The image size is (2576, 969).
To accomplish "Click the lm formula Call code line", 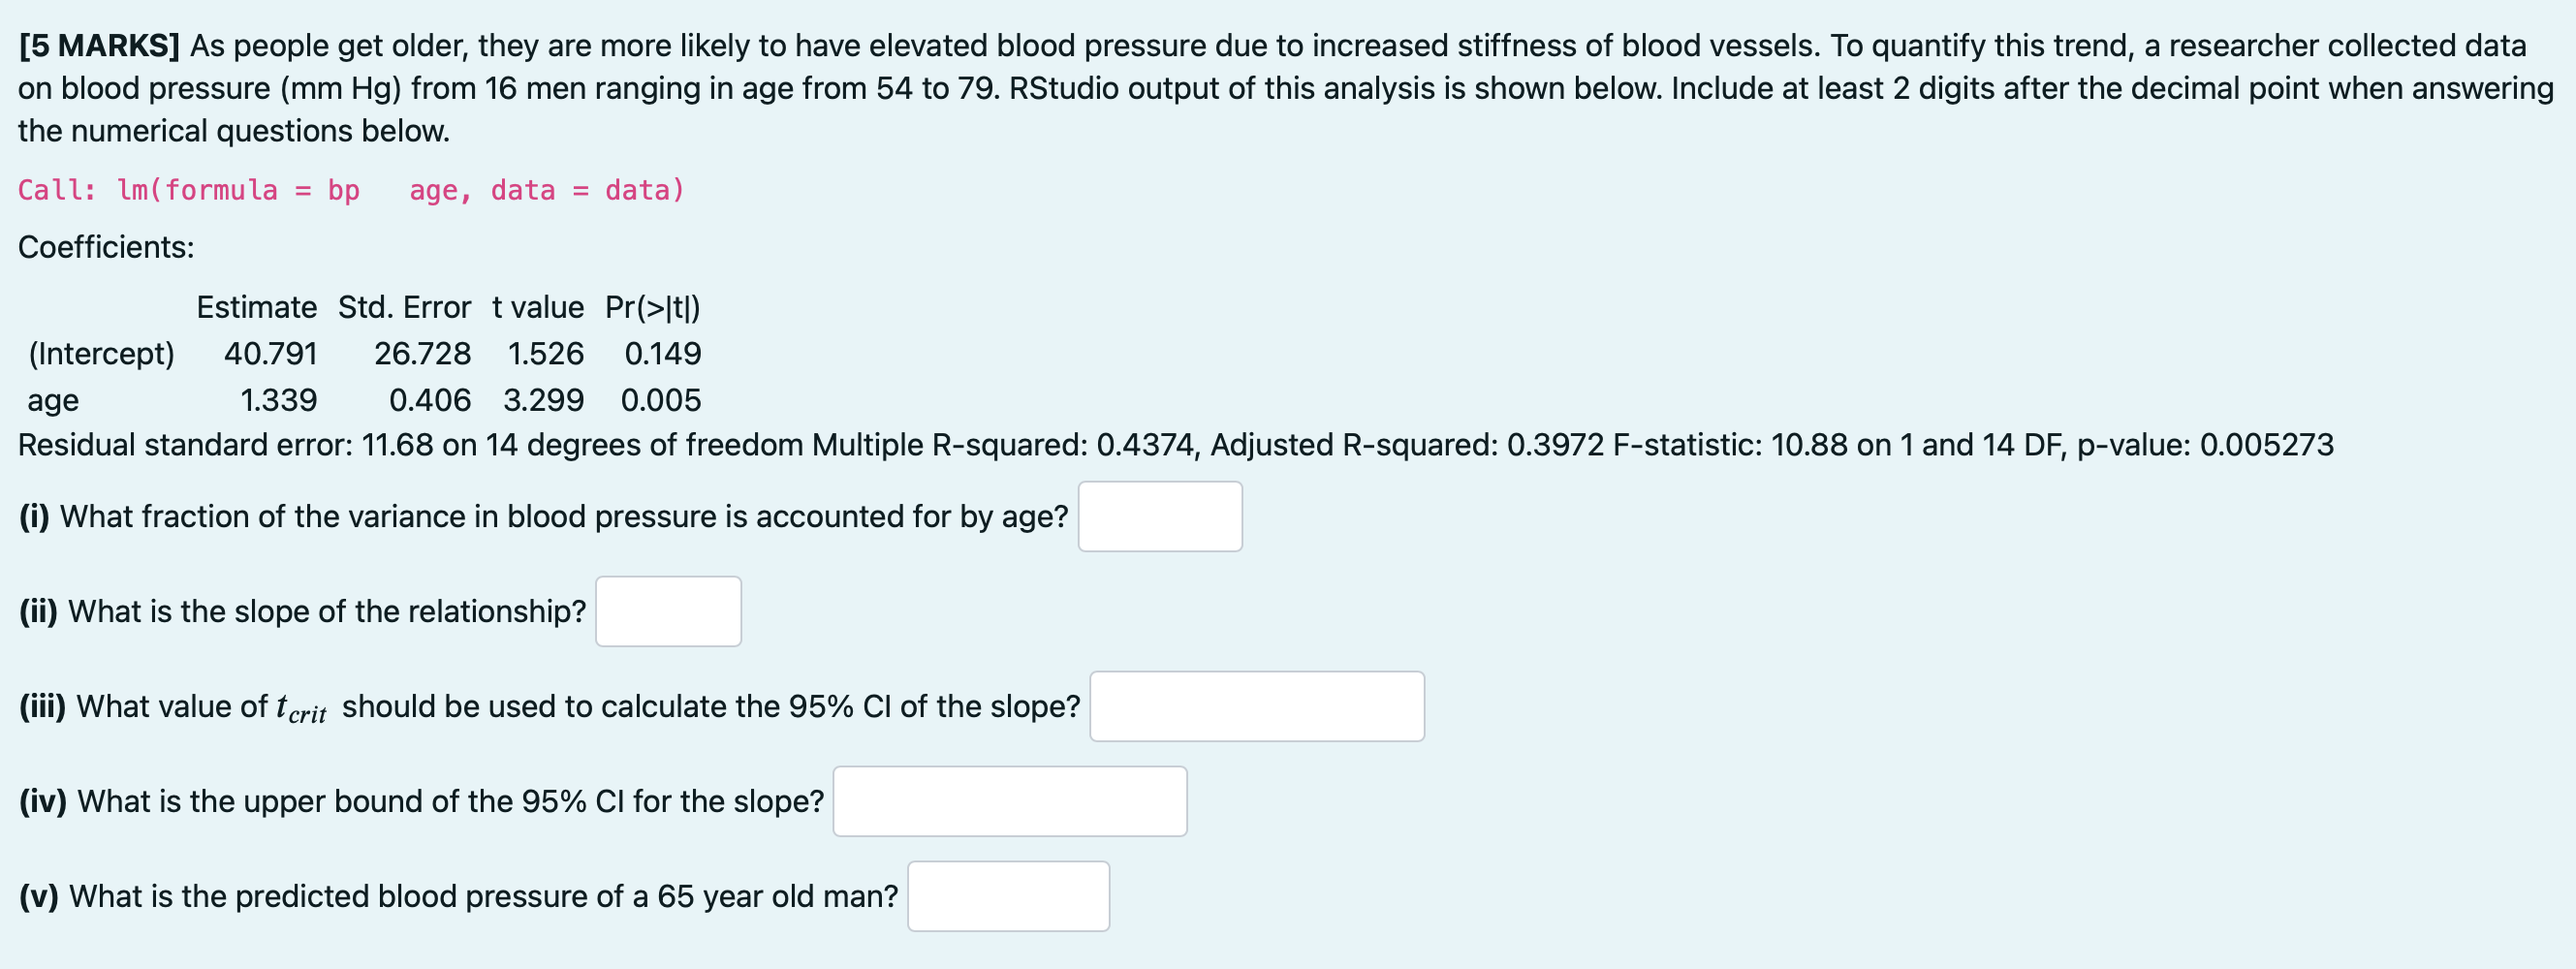I will click(x=351, y=190).
